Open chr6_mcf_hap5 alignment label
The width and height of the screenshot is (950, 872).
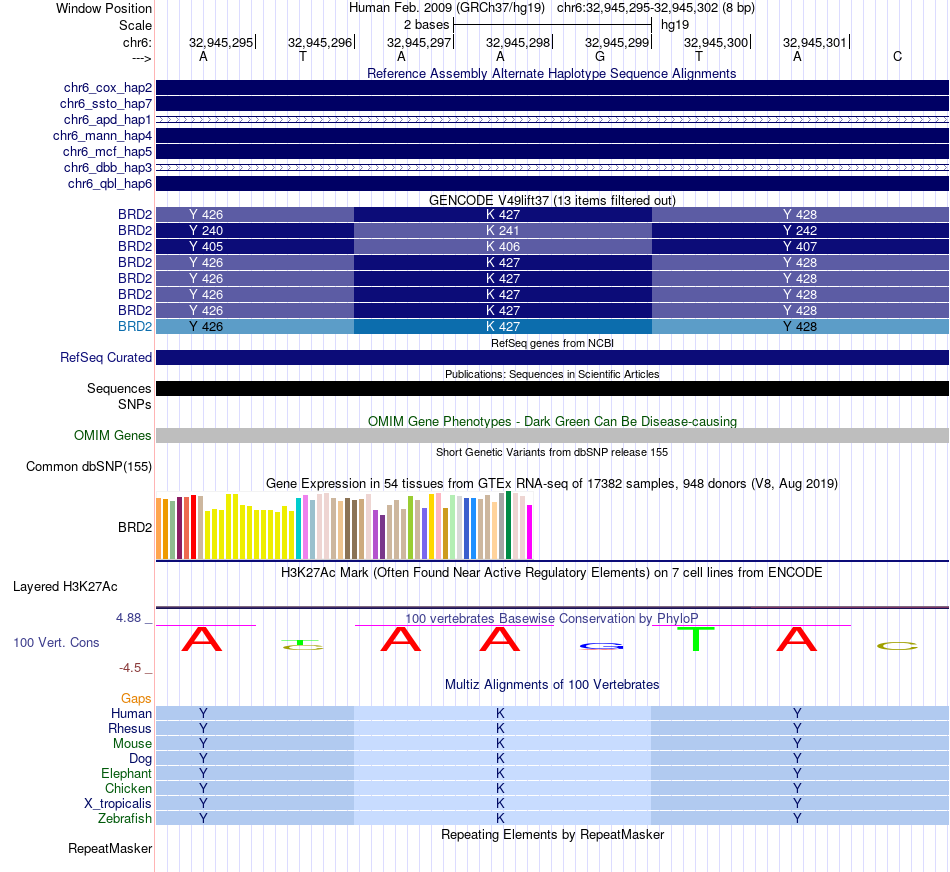(x=107, y=151)
